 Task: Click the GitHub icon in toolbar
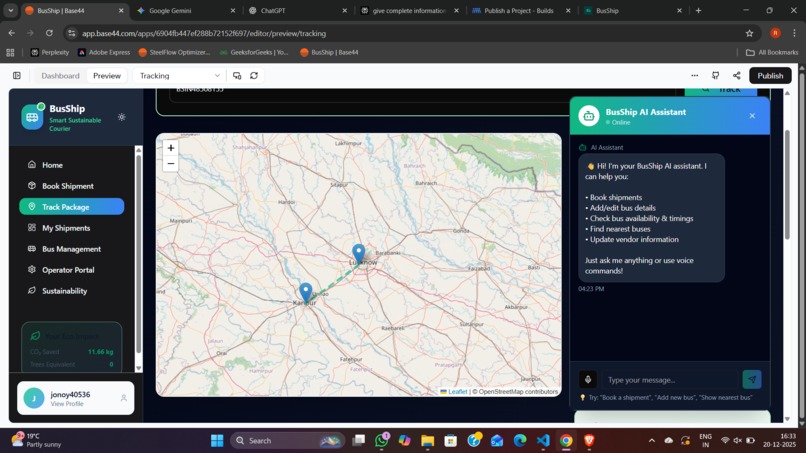(x=716, y=76)
